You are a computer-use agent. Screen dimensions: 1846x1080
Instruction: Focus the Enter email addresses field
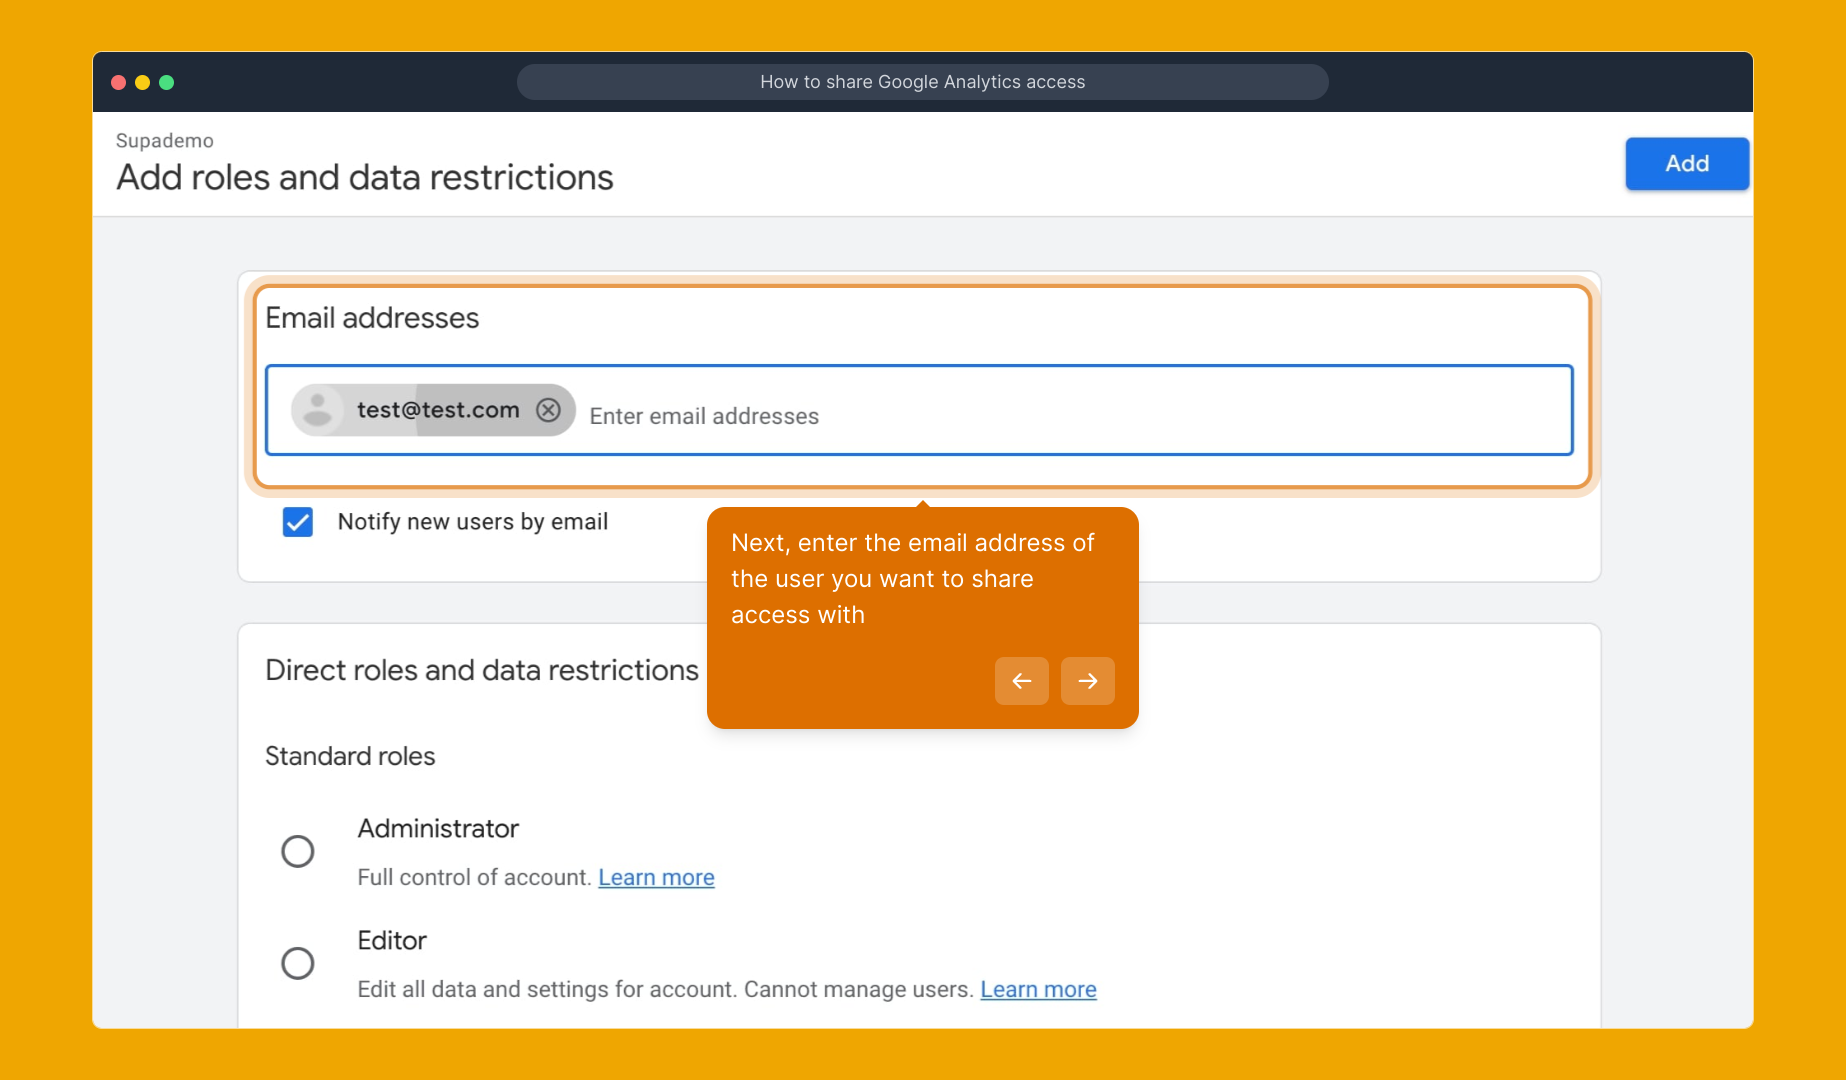(704, 415)
